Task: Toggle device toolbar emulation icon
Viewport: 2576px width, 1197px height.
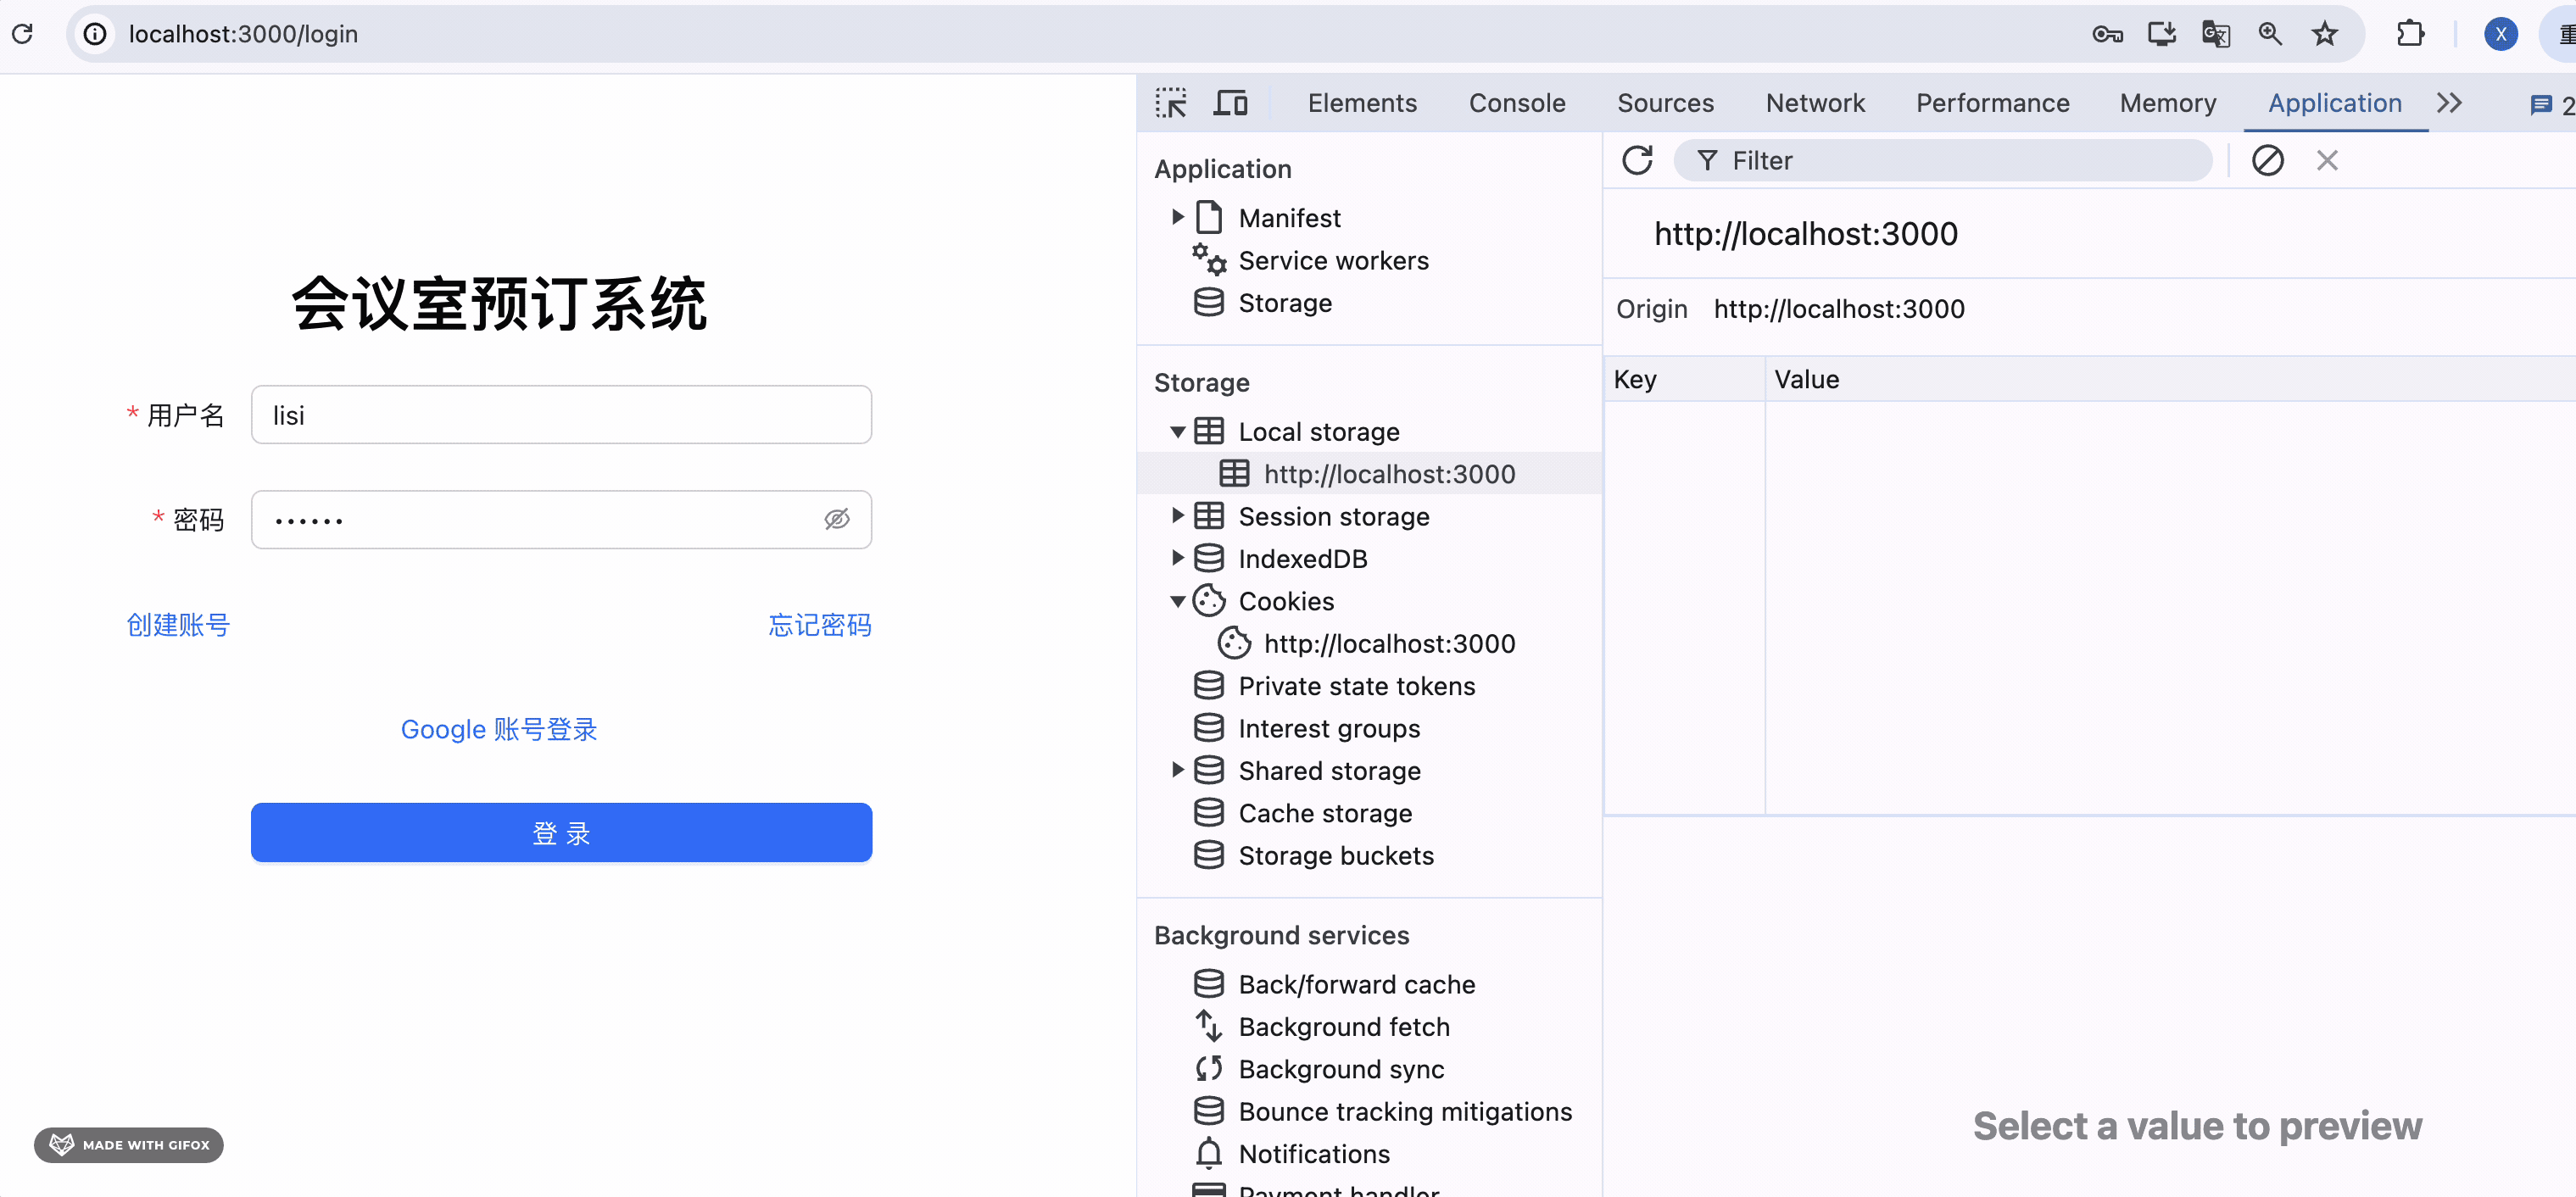Action: click(1230, 103)
